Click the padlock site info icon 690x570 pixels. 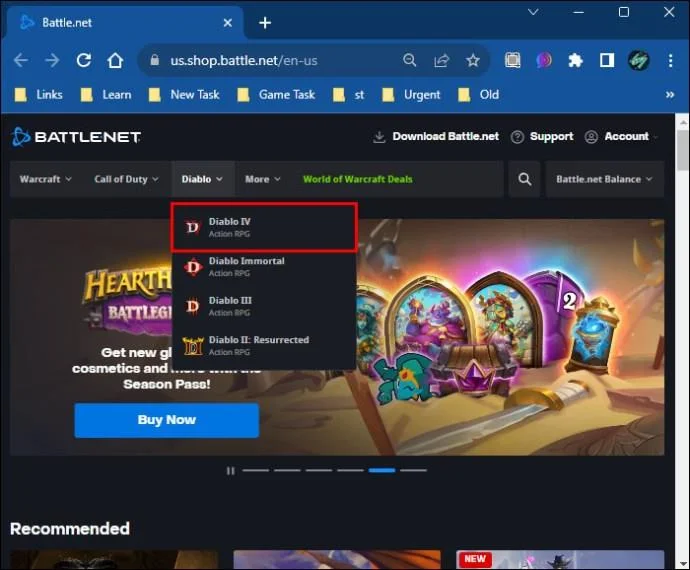click(x=154, y=60)
